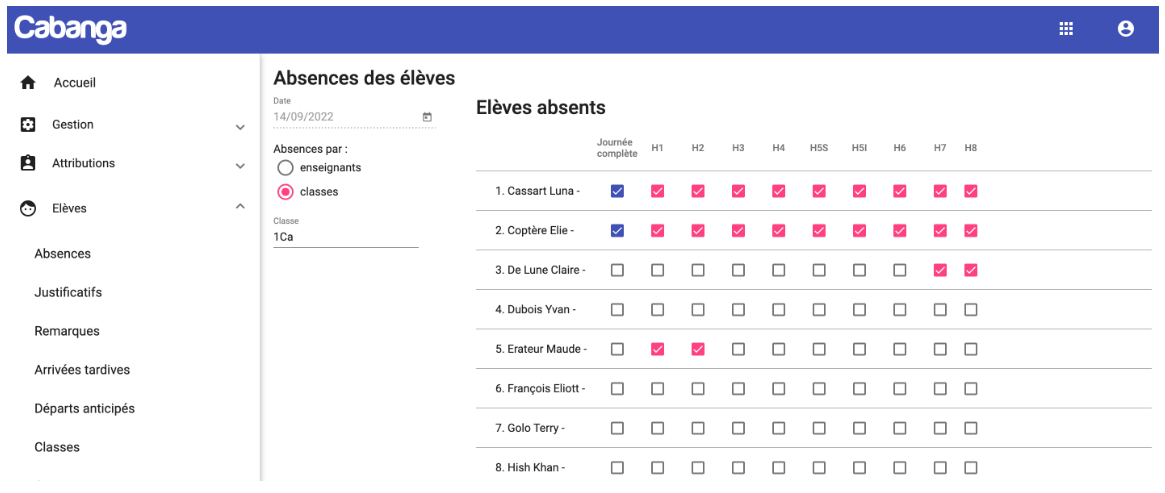This screenshot has width=1165, height=493.
Task: Select the classes radio option
Action: 285,192
